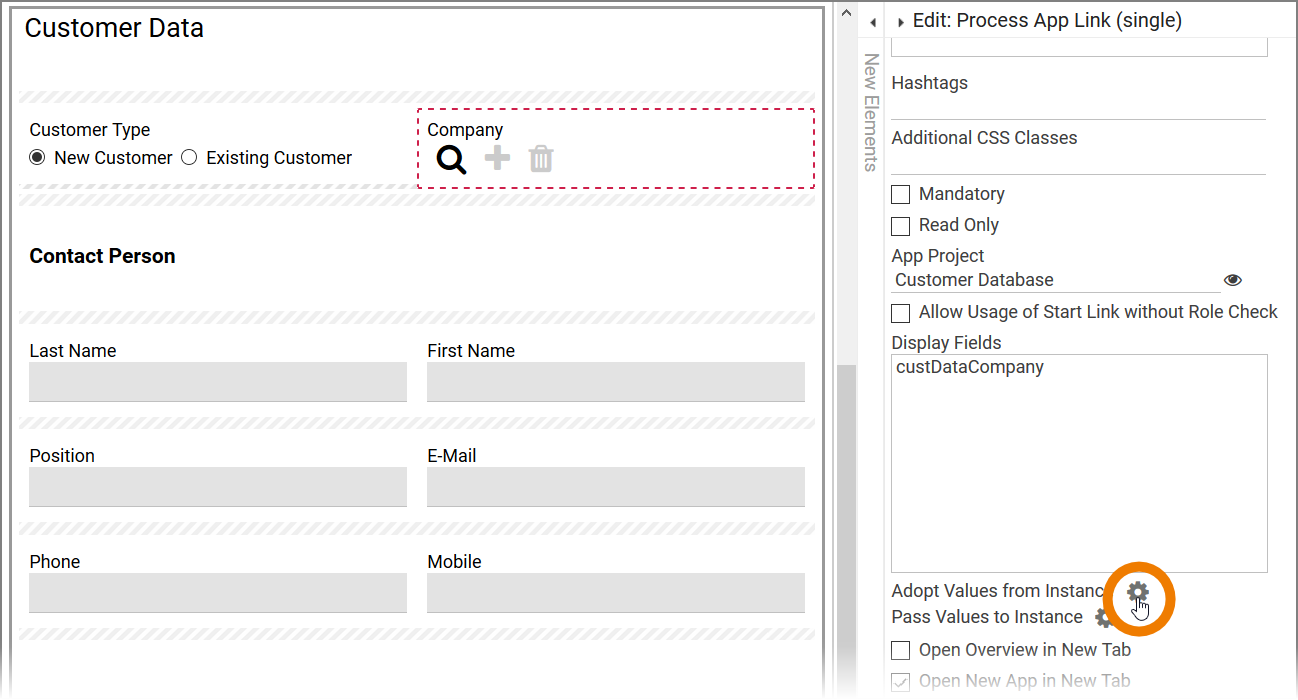Image resolution: width=1298 pixels, height=700 pixels.
Task: Enable the Read Only checkbox
Action: [901, 226]
